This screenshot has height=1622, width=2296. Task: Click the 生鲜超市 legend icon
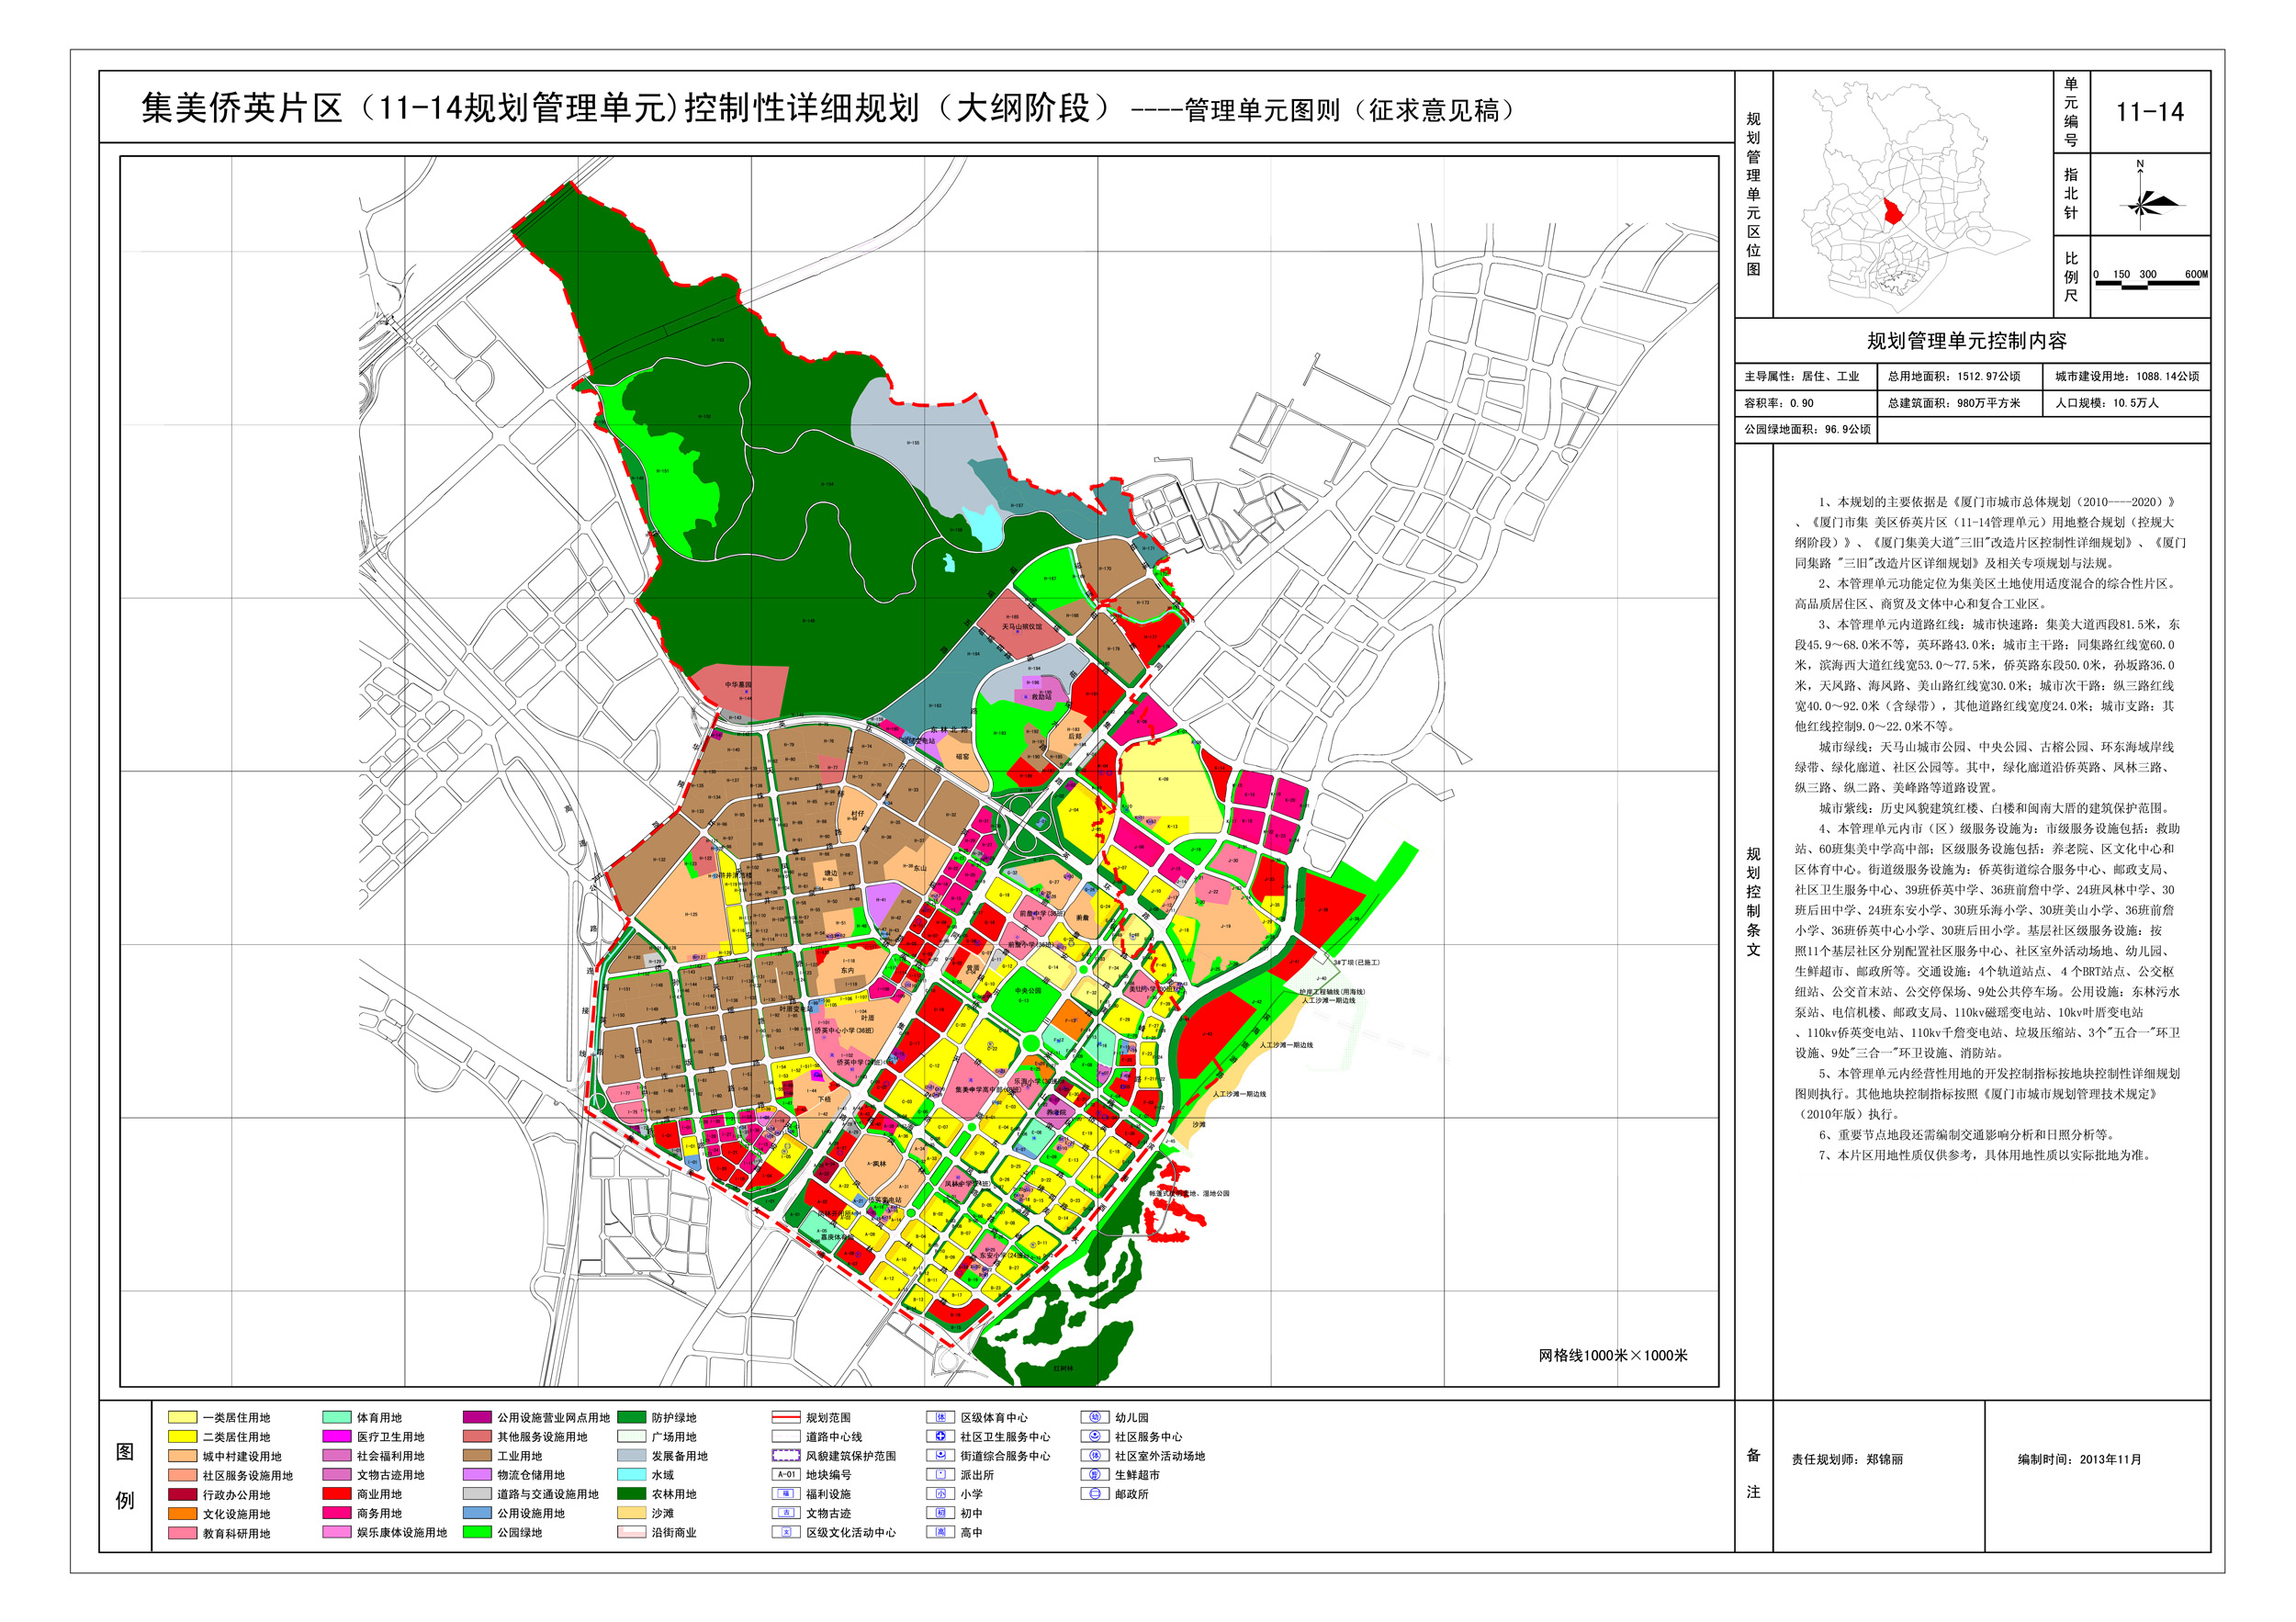pyautogui.click(x=1094, y=1475)
